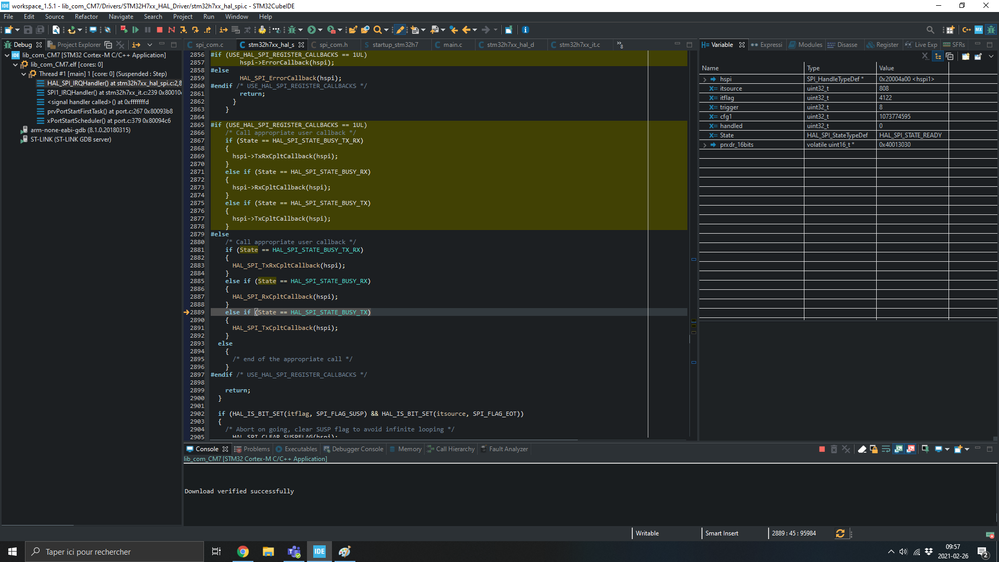The height and width of the screenshot is (562, 999).
Task: Open the Variables view menu chevron
Action: 991,57
